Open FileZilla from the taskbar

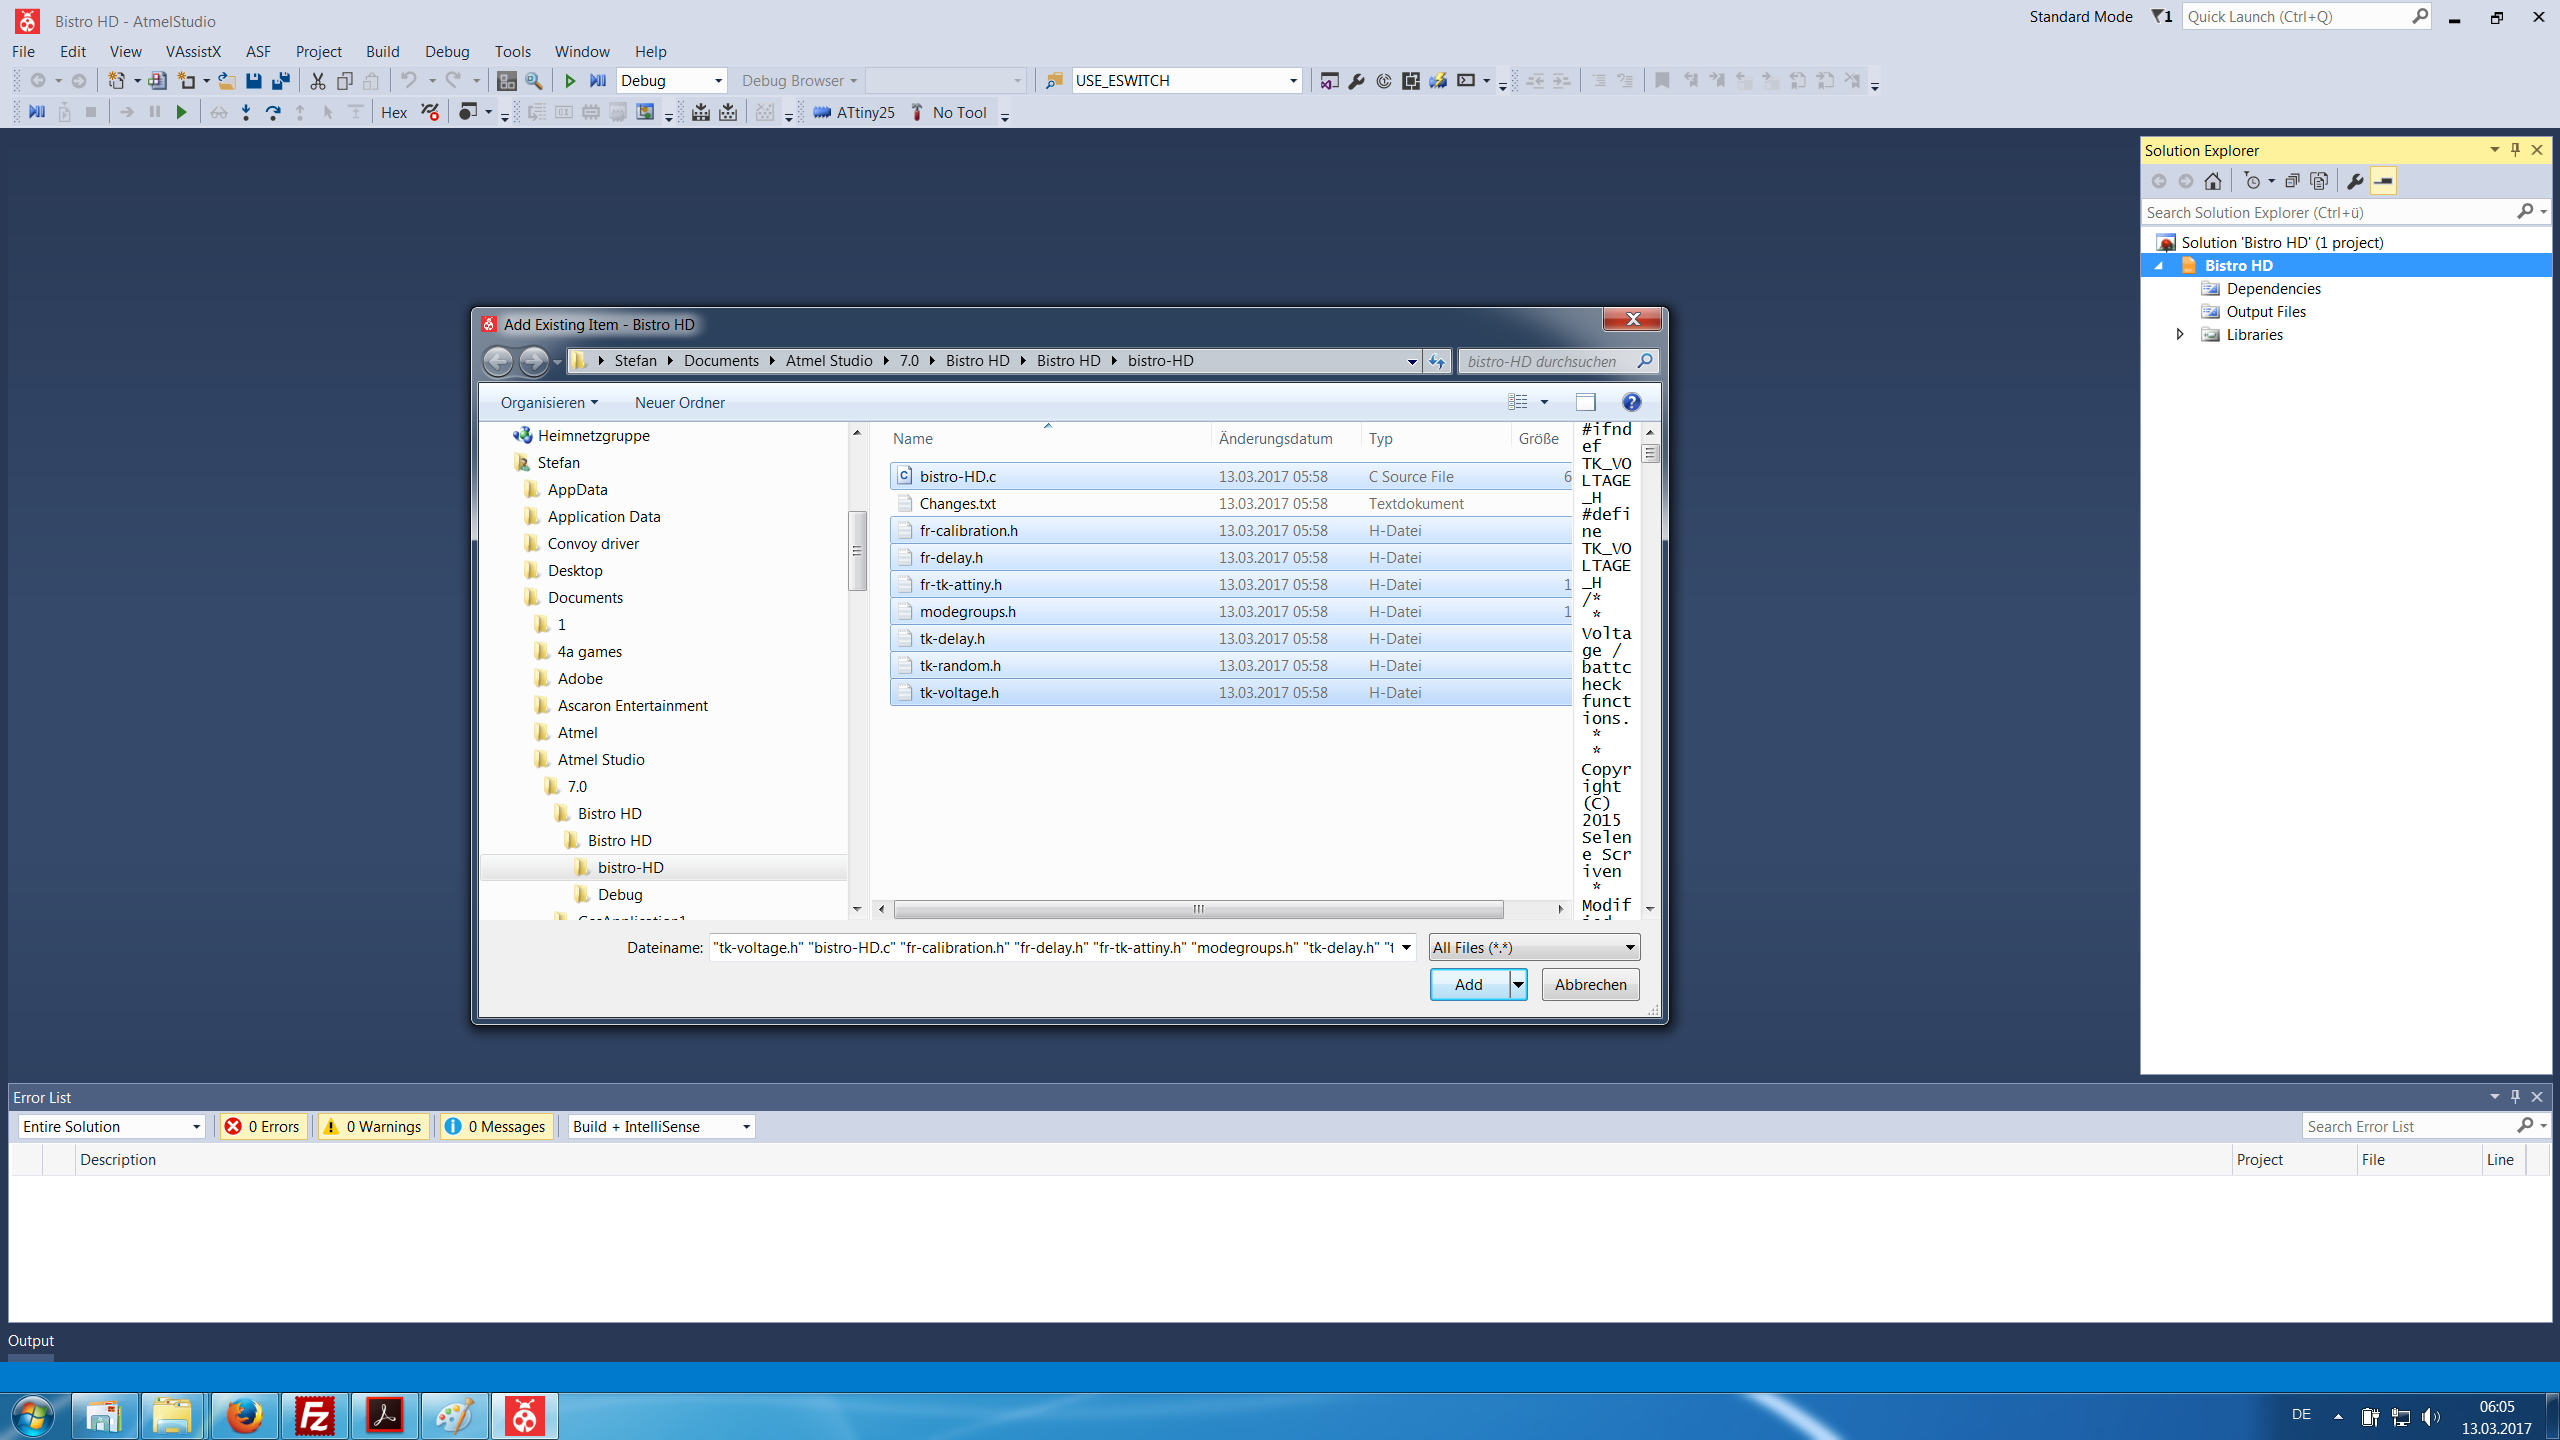pyautogui.click(x=315, y=1416)
